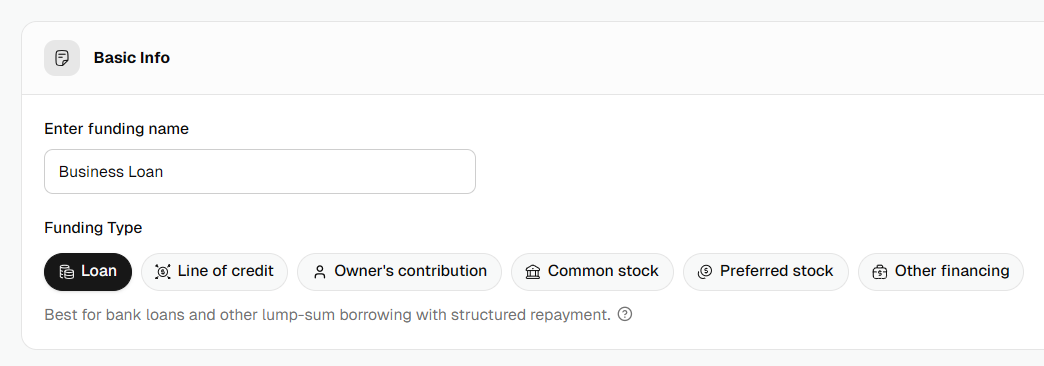Click the bank loans description text

328,315
